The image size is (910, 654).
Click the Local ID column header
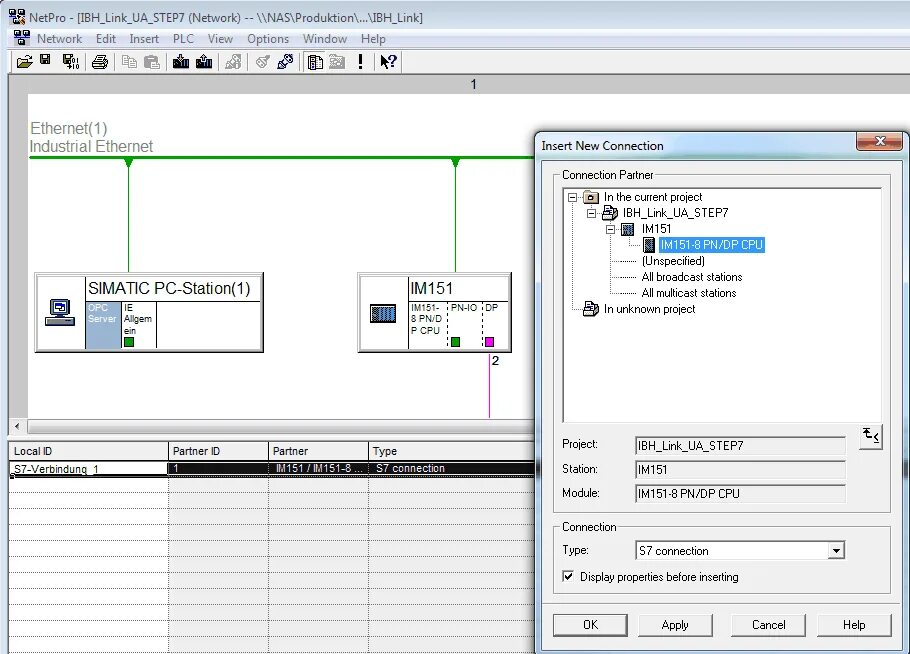88,451
